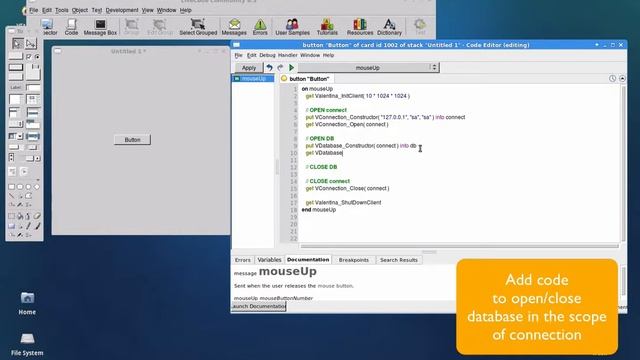This screenshot has width=640, height=360.
Task: Open File menu in LiveCode main menu bar
Action: 33,10
